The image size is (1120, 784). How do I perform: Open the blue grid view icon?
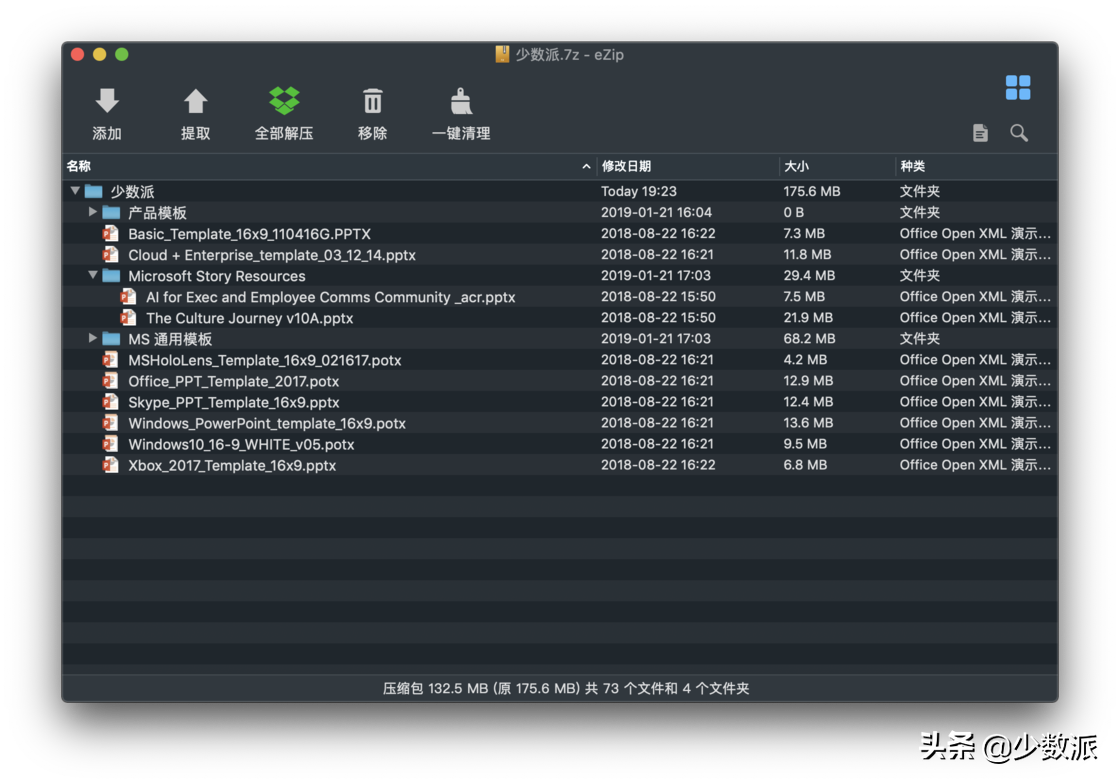pyautogui.click(x=1018, y=87)
